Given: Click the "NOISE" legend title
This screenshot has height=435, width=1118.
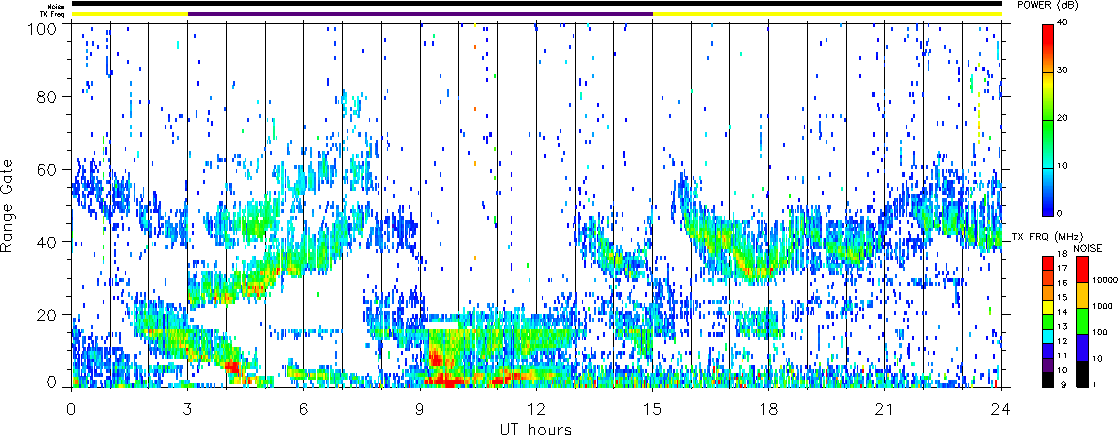Looking at the screenshot, I should coord(1089,246).
